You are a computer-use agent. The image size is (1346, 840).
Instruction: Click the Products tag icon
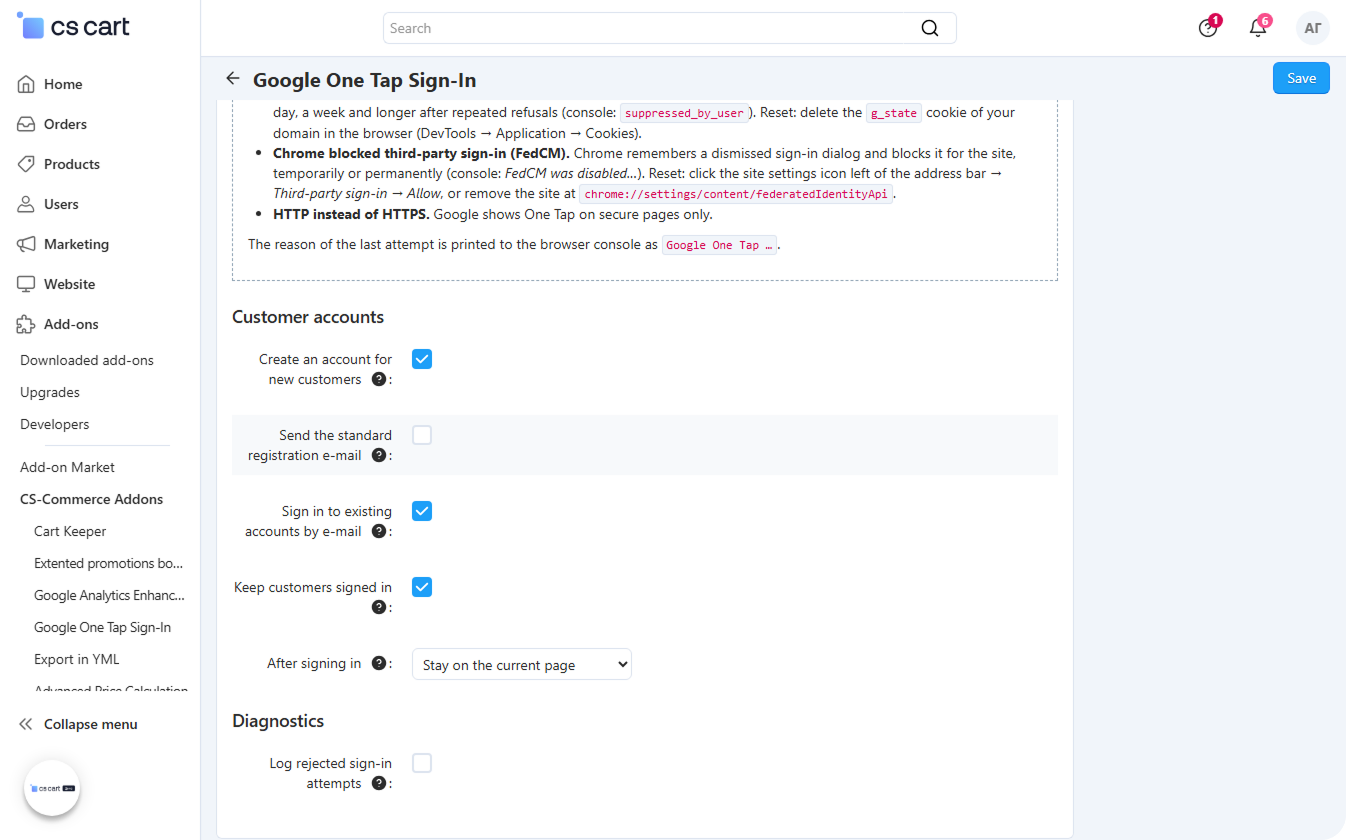(26, 164)
